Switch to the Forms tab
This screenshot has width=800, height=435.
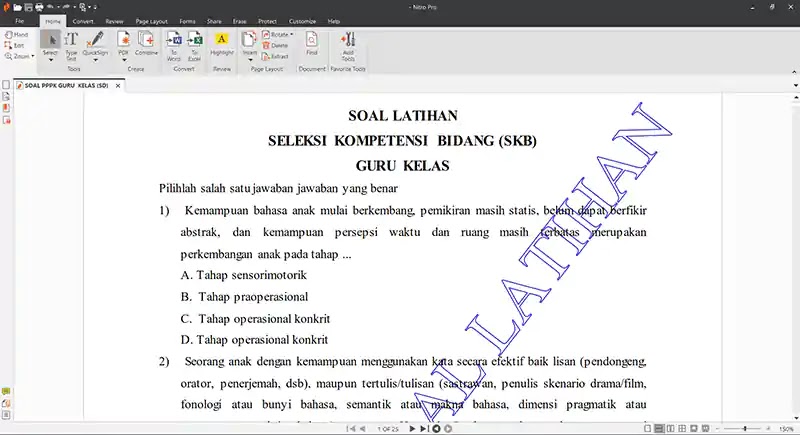[x=187, y=21]
